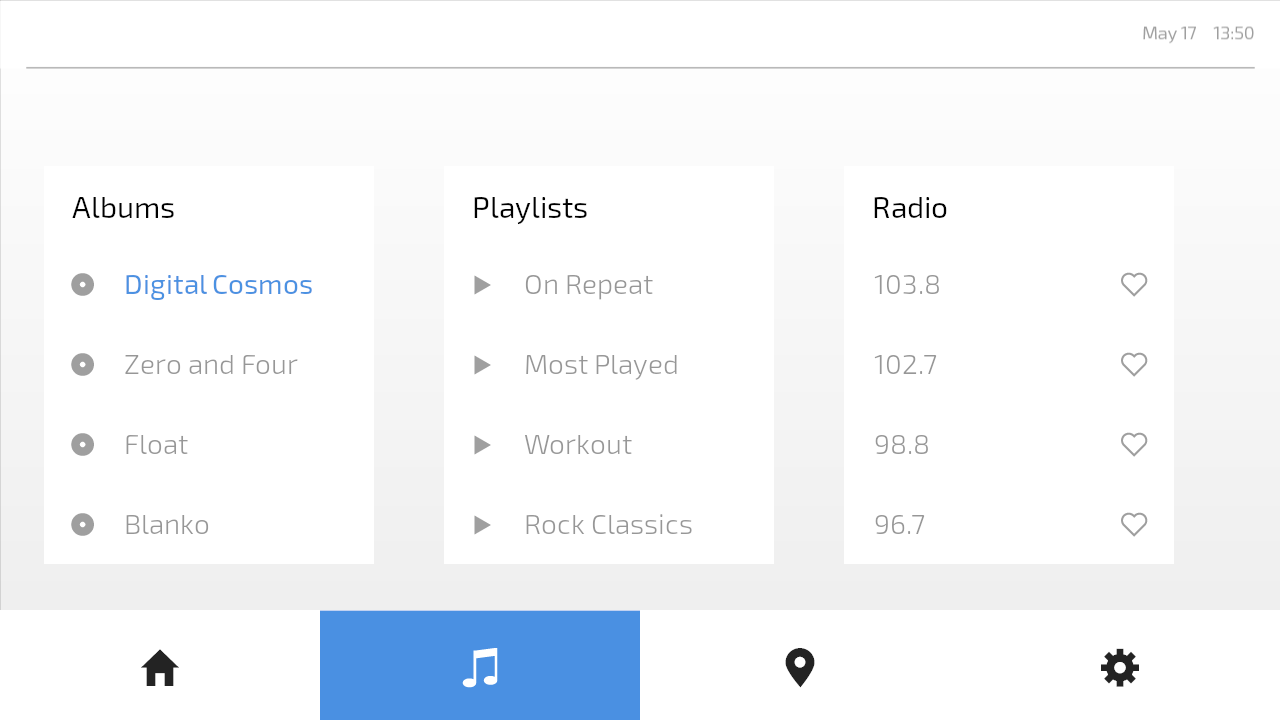Click disc icon beside Float album
Viewport: 1280px width, 720px height.
pyautogui.click(x=83, y=445)
